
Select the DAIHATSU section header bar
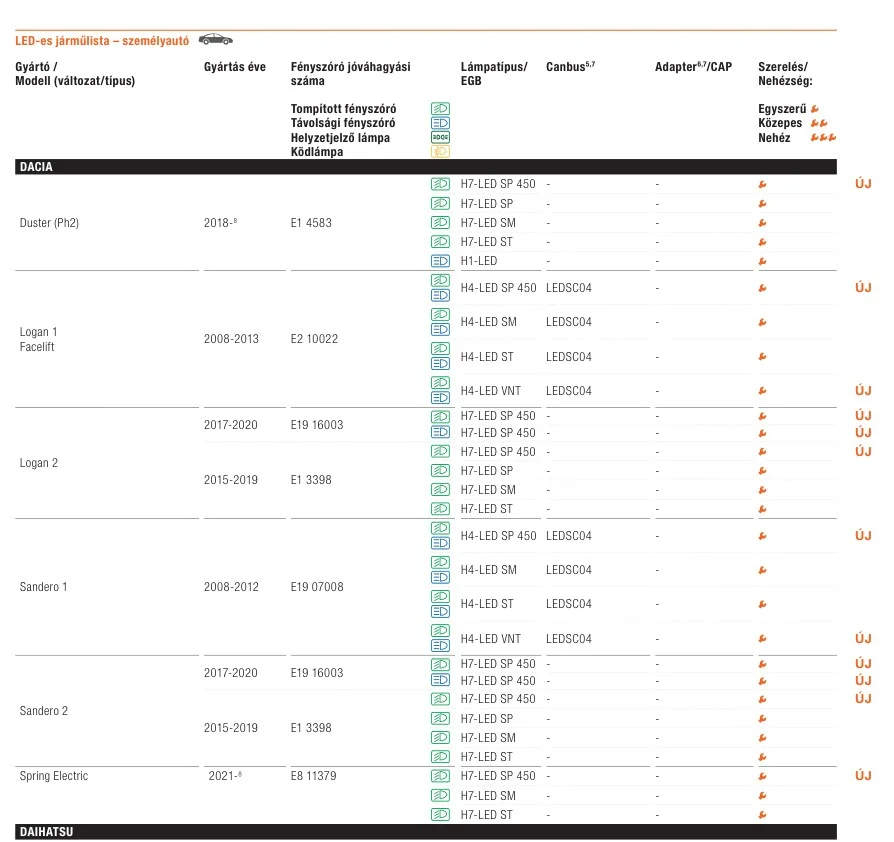[425, 832]
